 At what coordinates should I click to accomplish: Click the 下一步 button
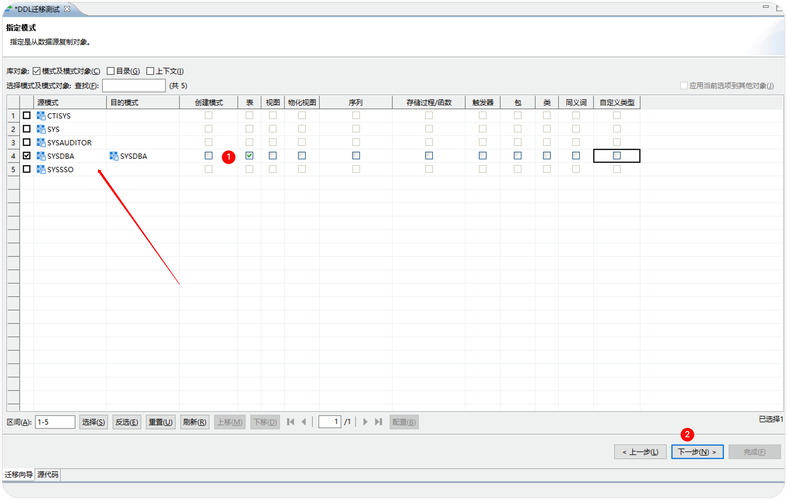point(697,452)
